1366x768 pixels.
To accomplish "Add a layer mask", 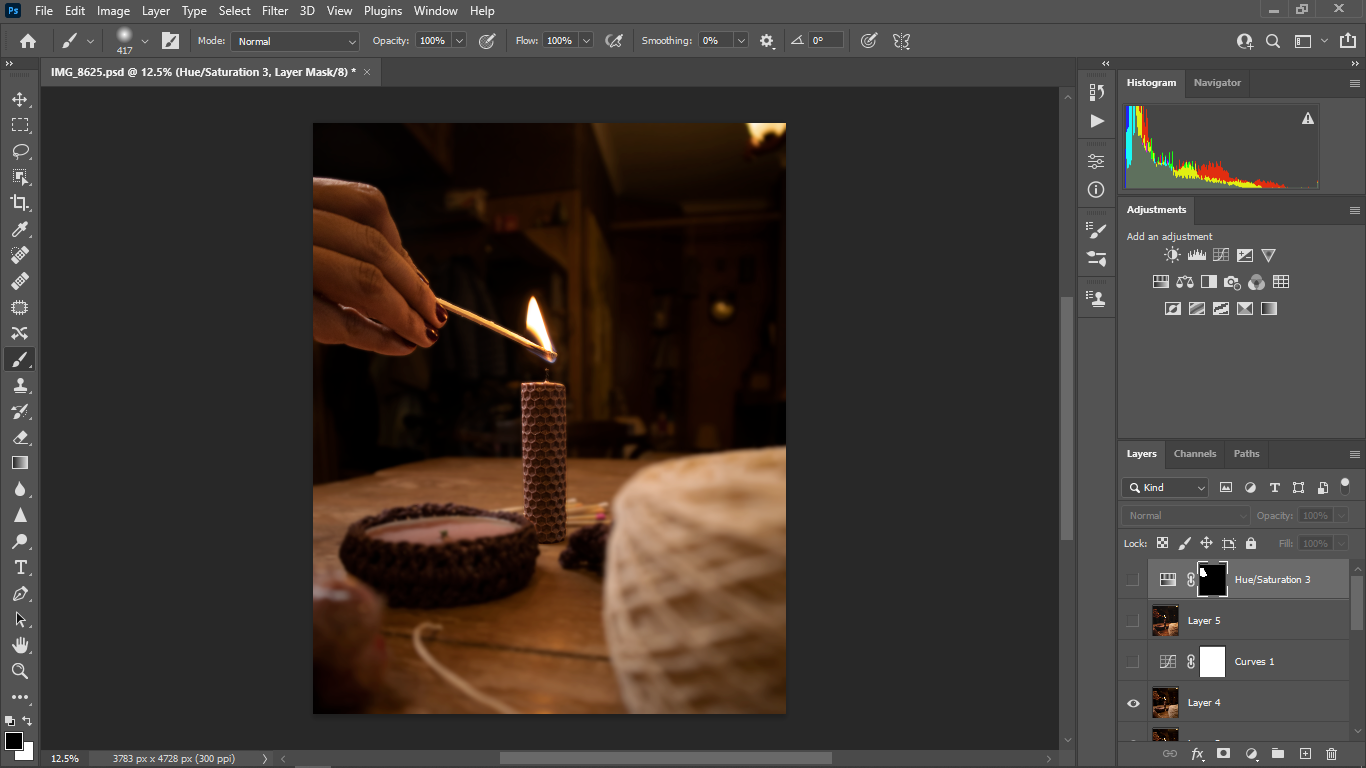I will 1223,753.
